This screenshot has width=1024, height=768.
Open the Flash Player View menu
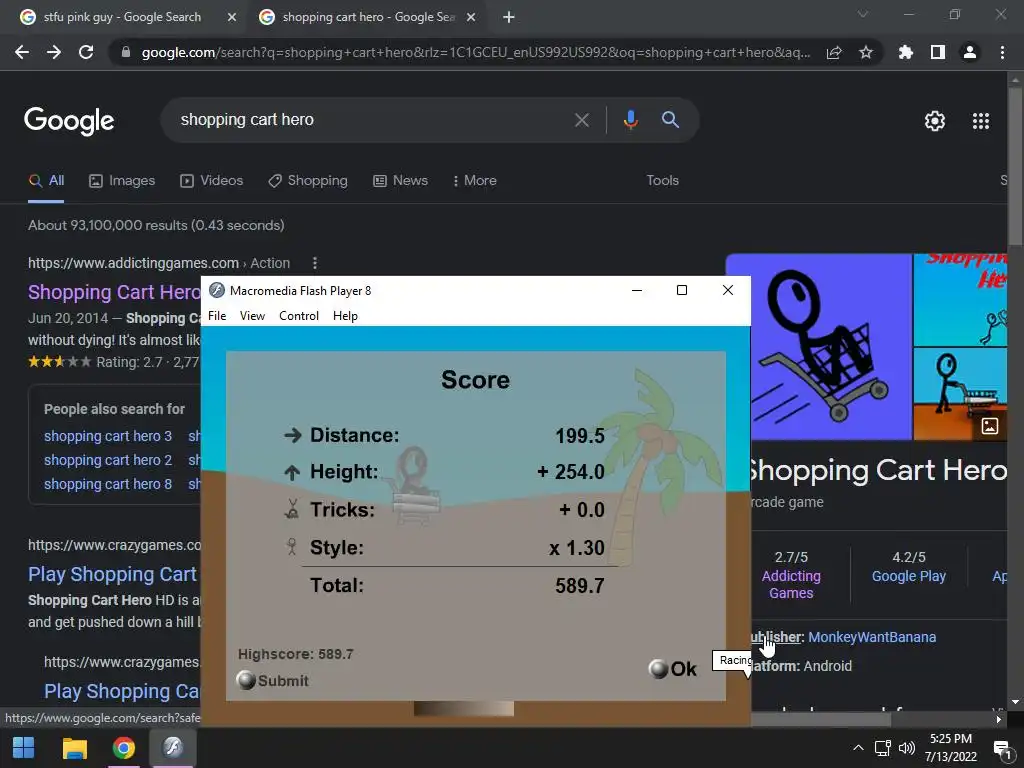tap(252, 316)
